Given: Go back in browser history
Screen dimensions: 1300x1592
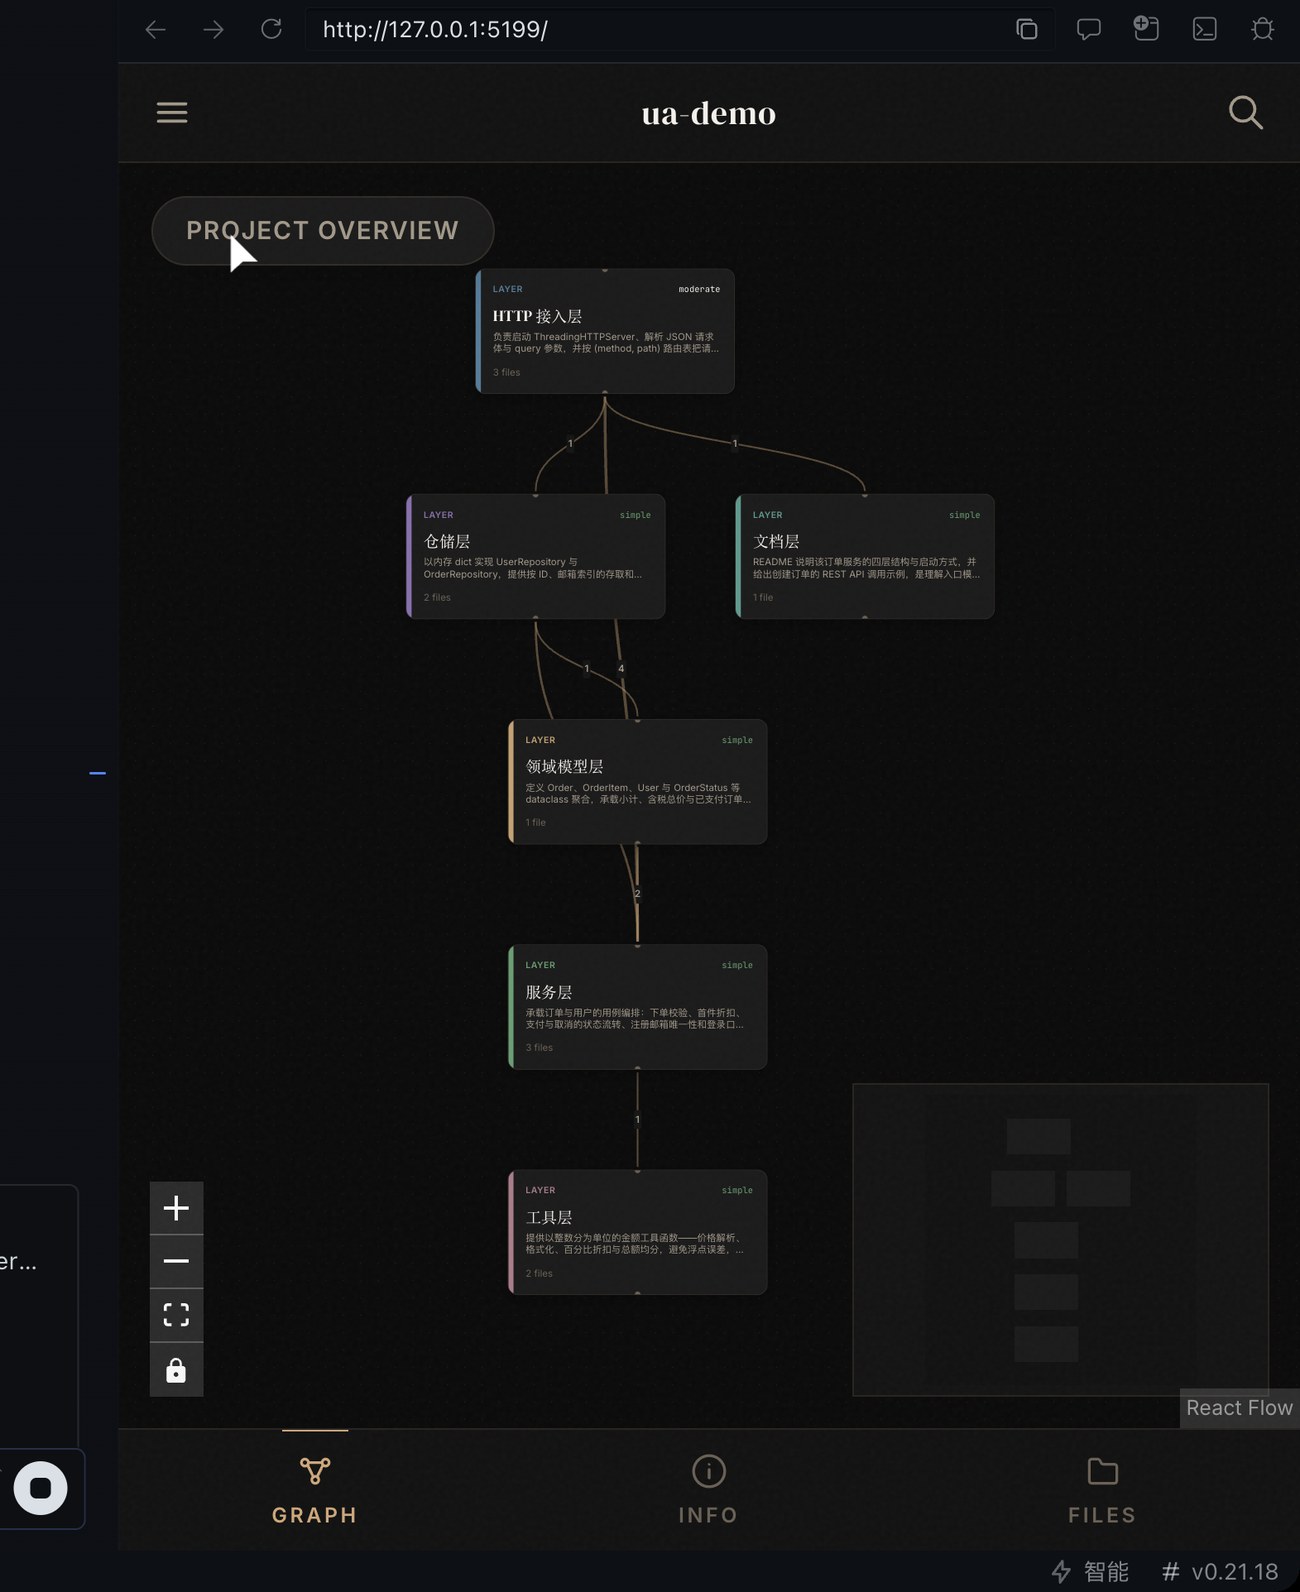Looking at the screenshot, I should click(x=155, y=29).
